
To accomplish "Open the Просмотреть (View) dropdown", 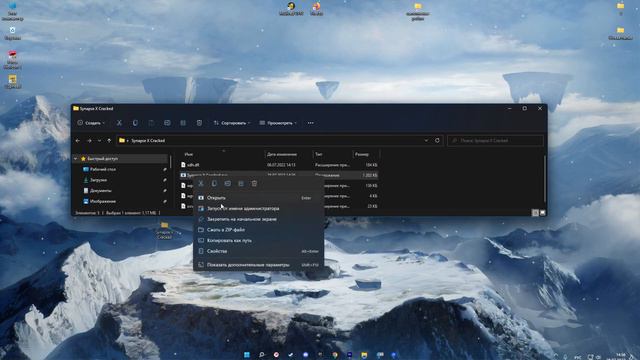I will tap(278, 123).
